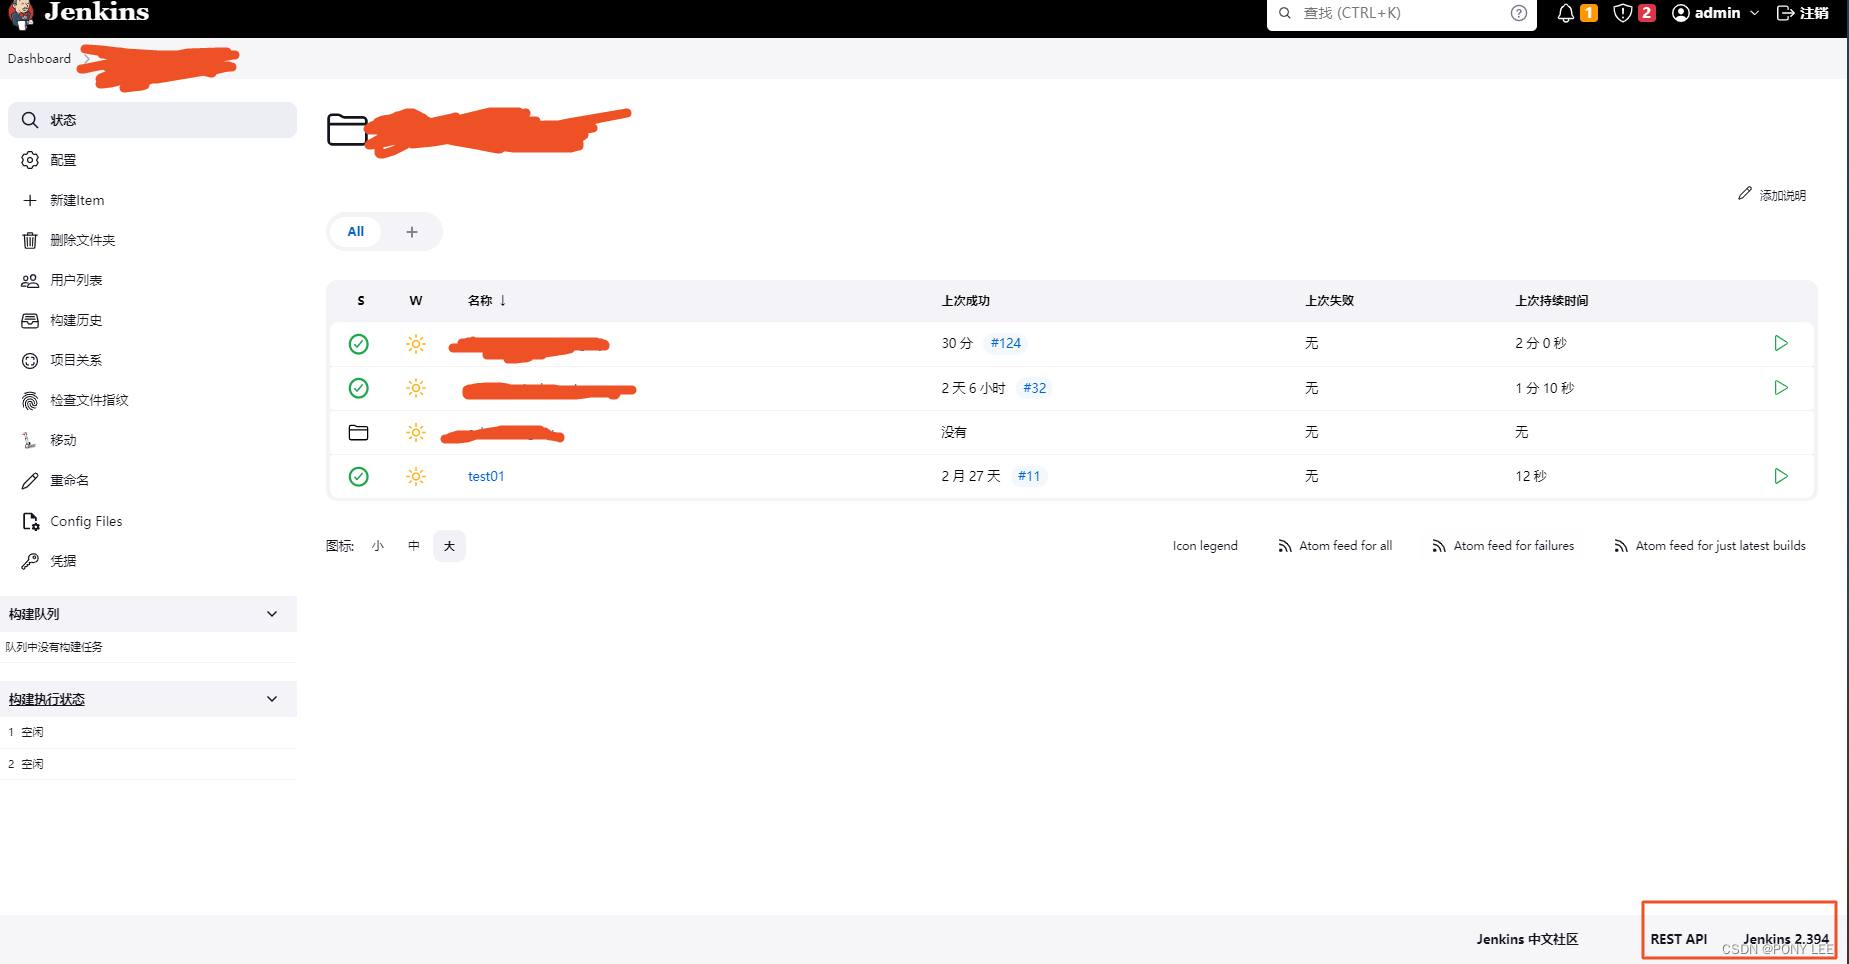
Task: Open the security warnings shield icon
Action: pyautogui.click(x=1624, y=13)
